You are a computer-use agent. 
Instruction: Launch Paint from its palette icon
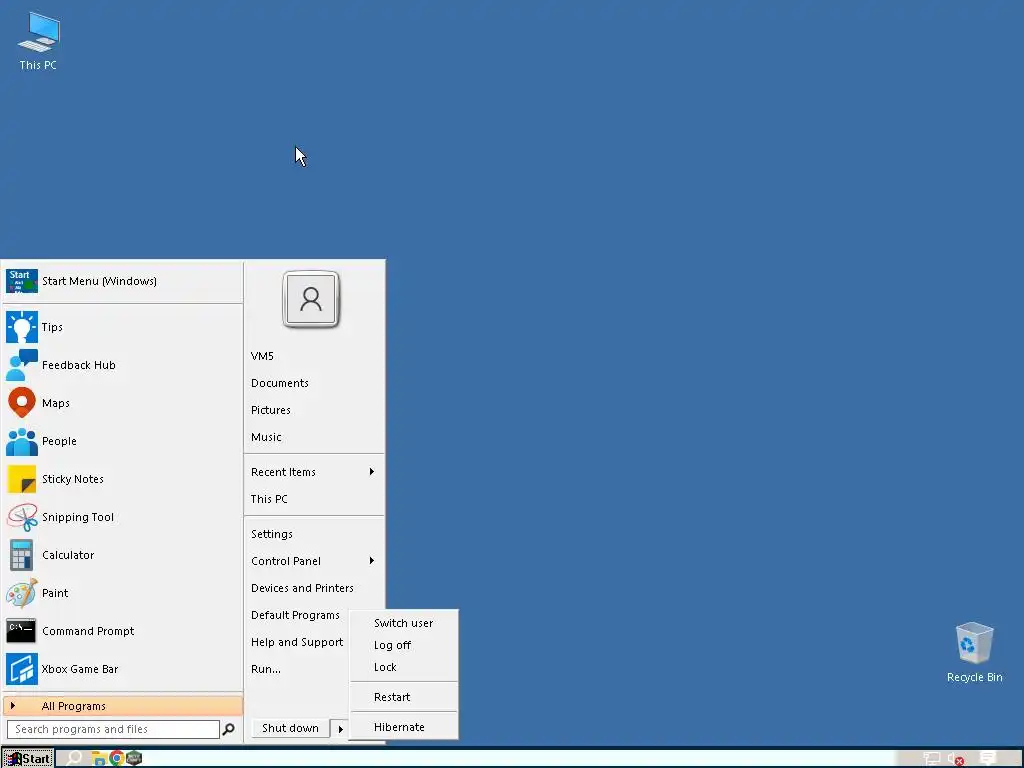click(x=22, y=592)
